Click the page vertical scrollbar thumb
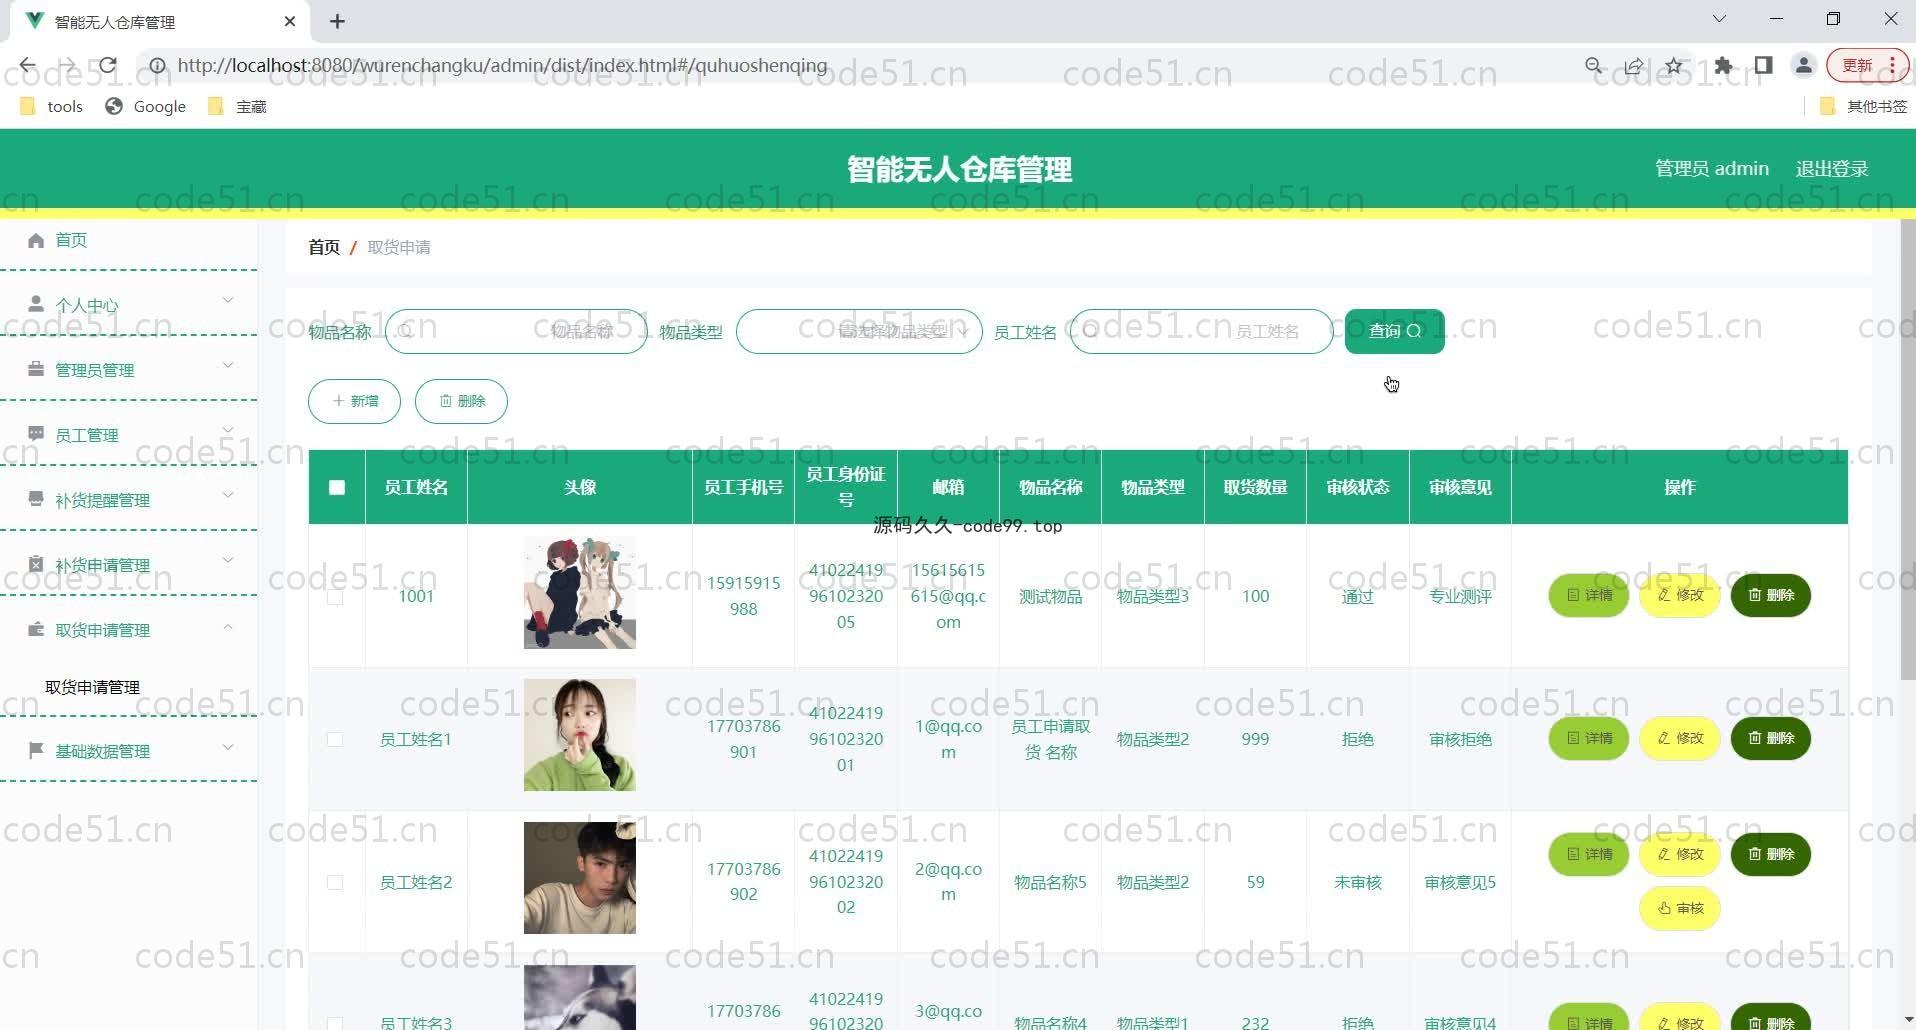 (x=1908, y=450)
